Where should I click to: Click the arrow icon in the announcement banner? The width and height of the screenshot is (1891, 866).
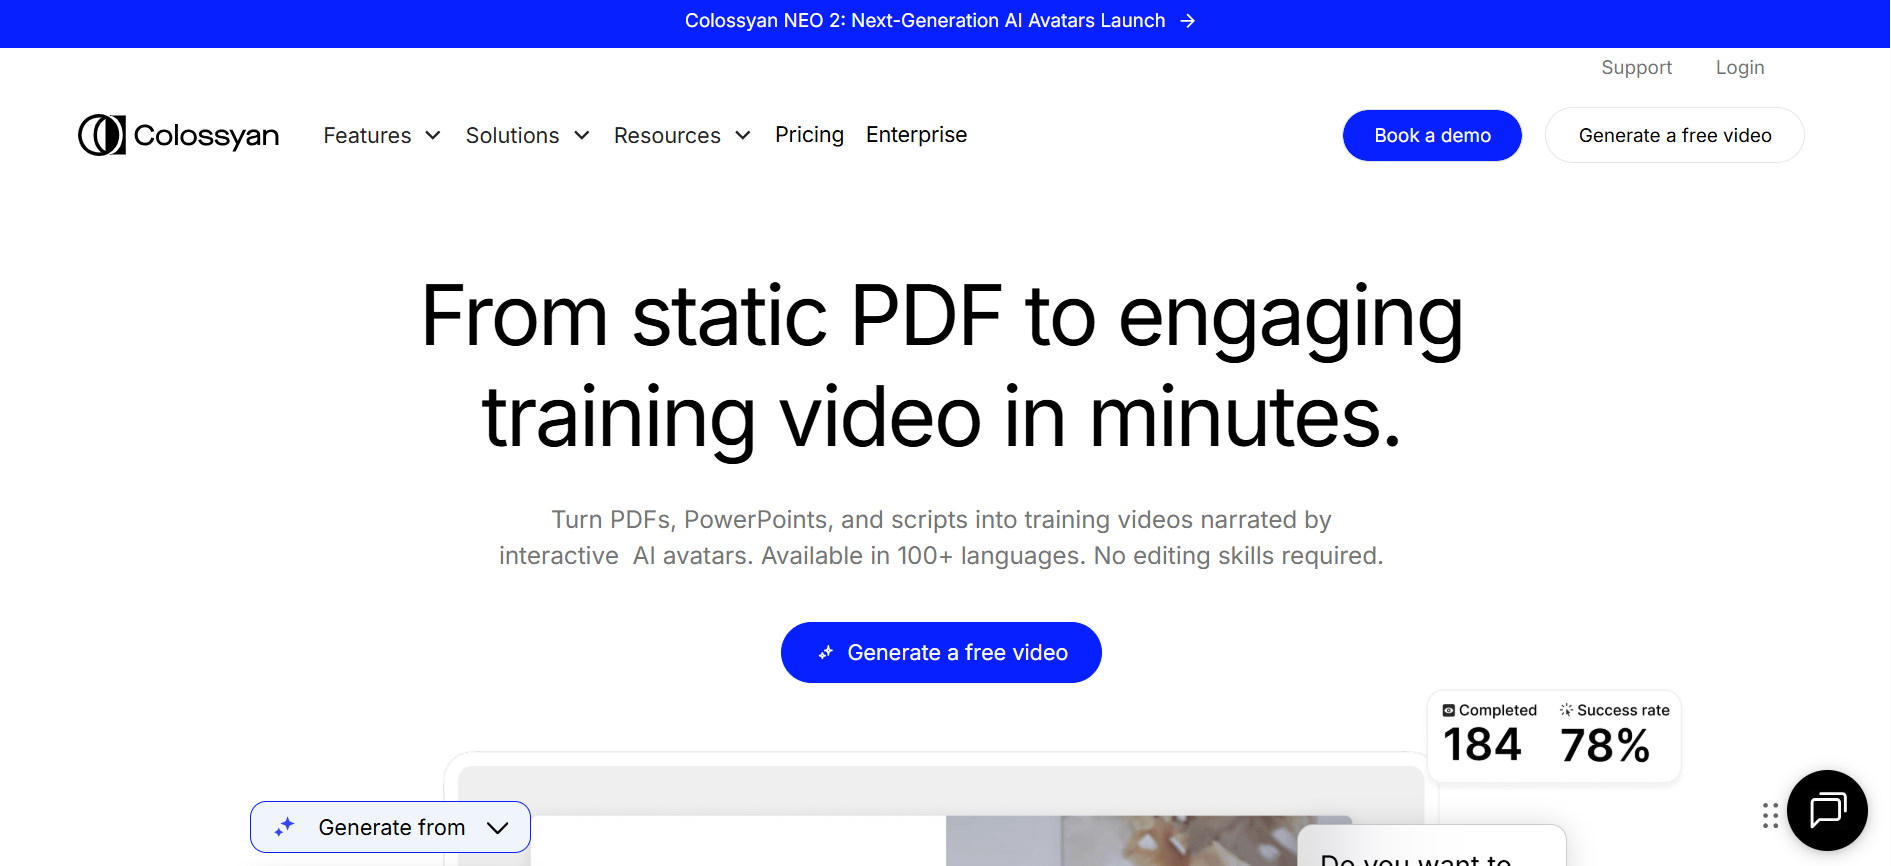(x=1187, y=21)
